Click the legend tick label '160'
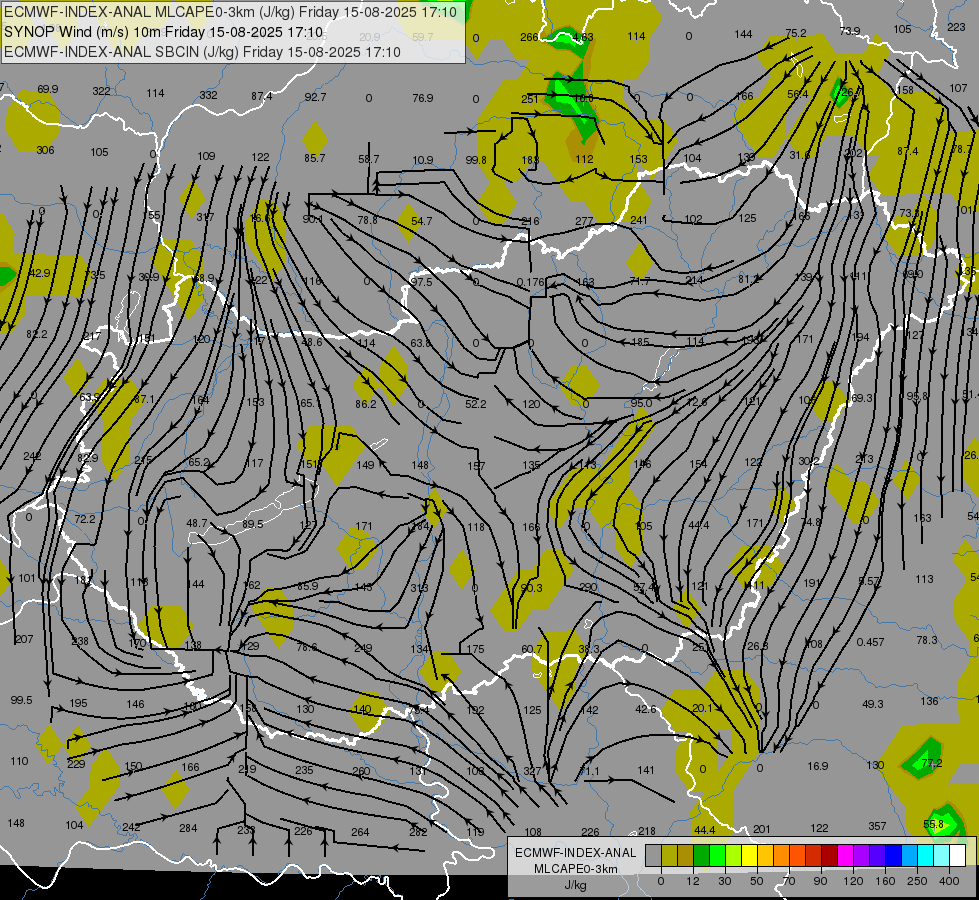This screenshot has width=979, height=900. (885, 881)
